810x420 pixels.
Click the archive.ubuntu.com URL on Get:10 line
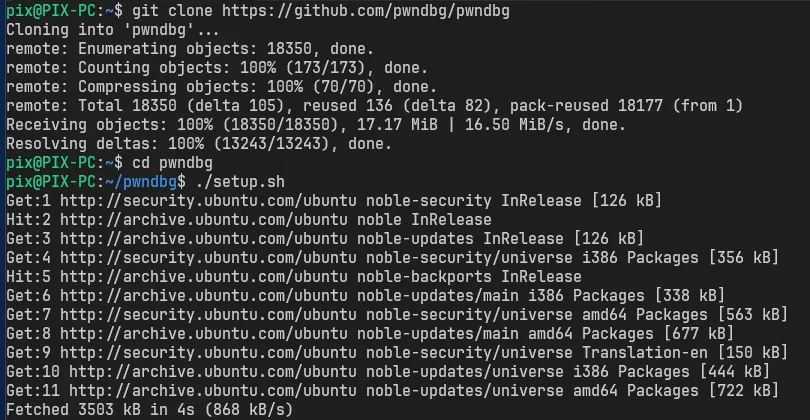(x=213, y=371)
